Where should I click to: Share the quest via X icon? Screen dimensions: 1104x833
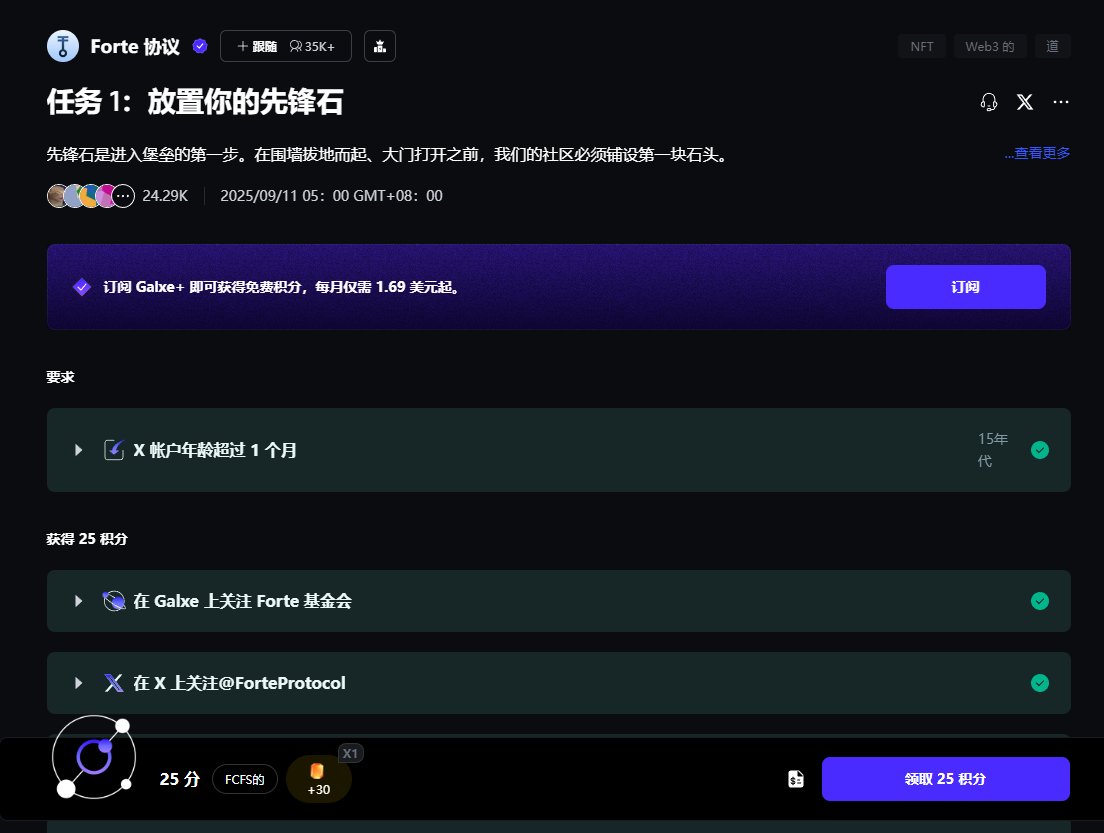[x=1024, y=102]
